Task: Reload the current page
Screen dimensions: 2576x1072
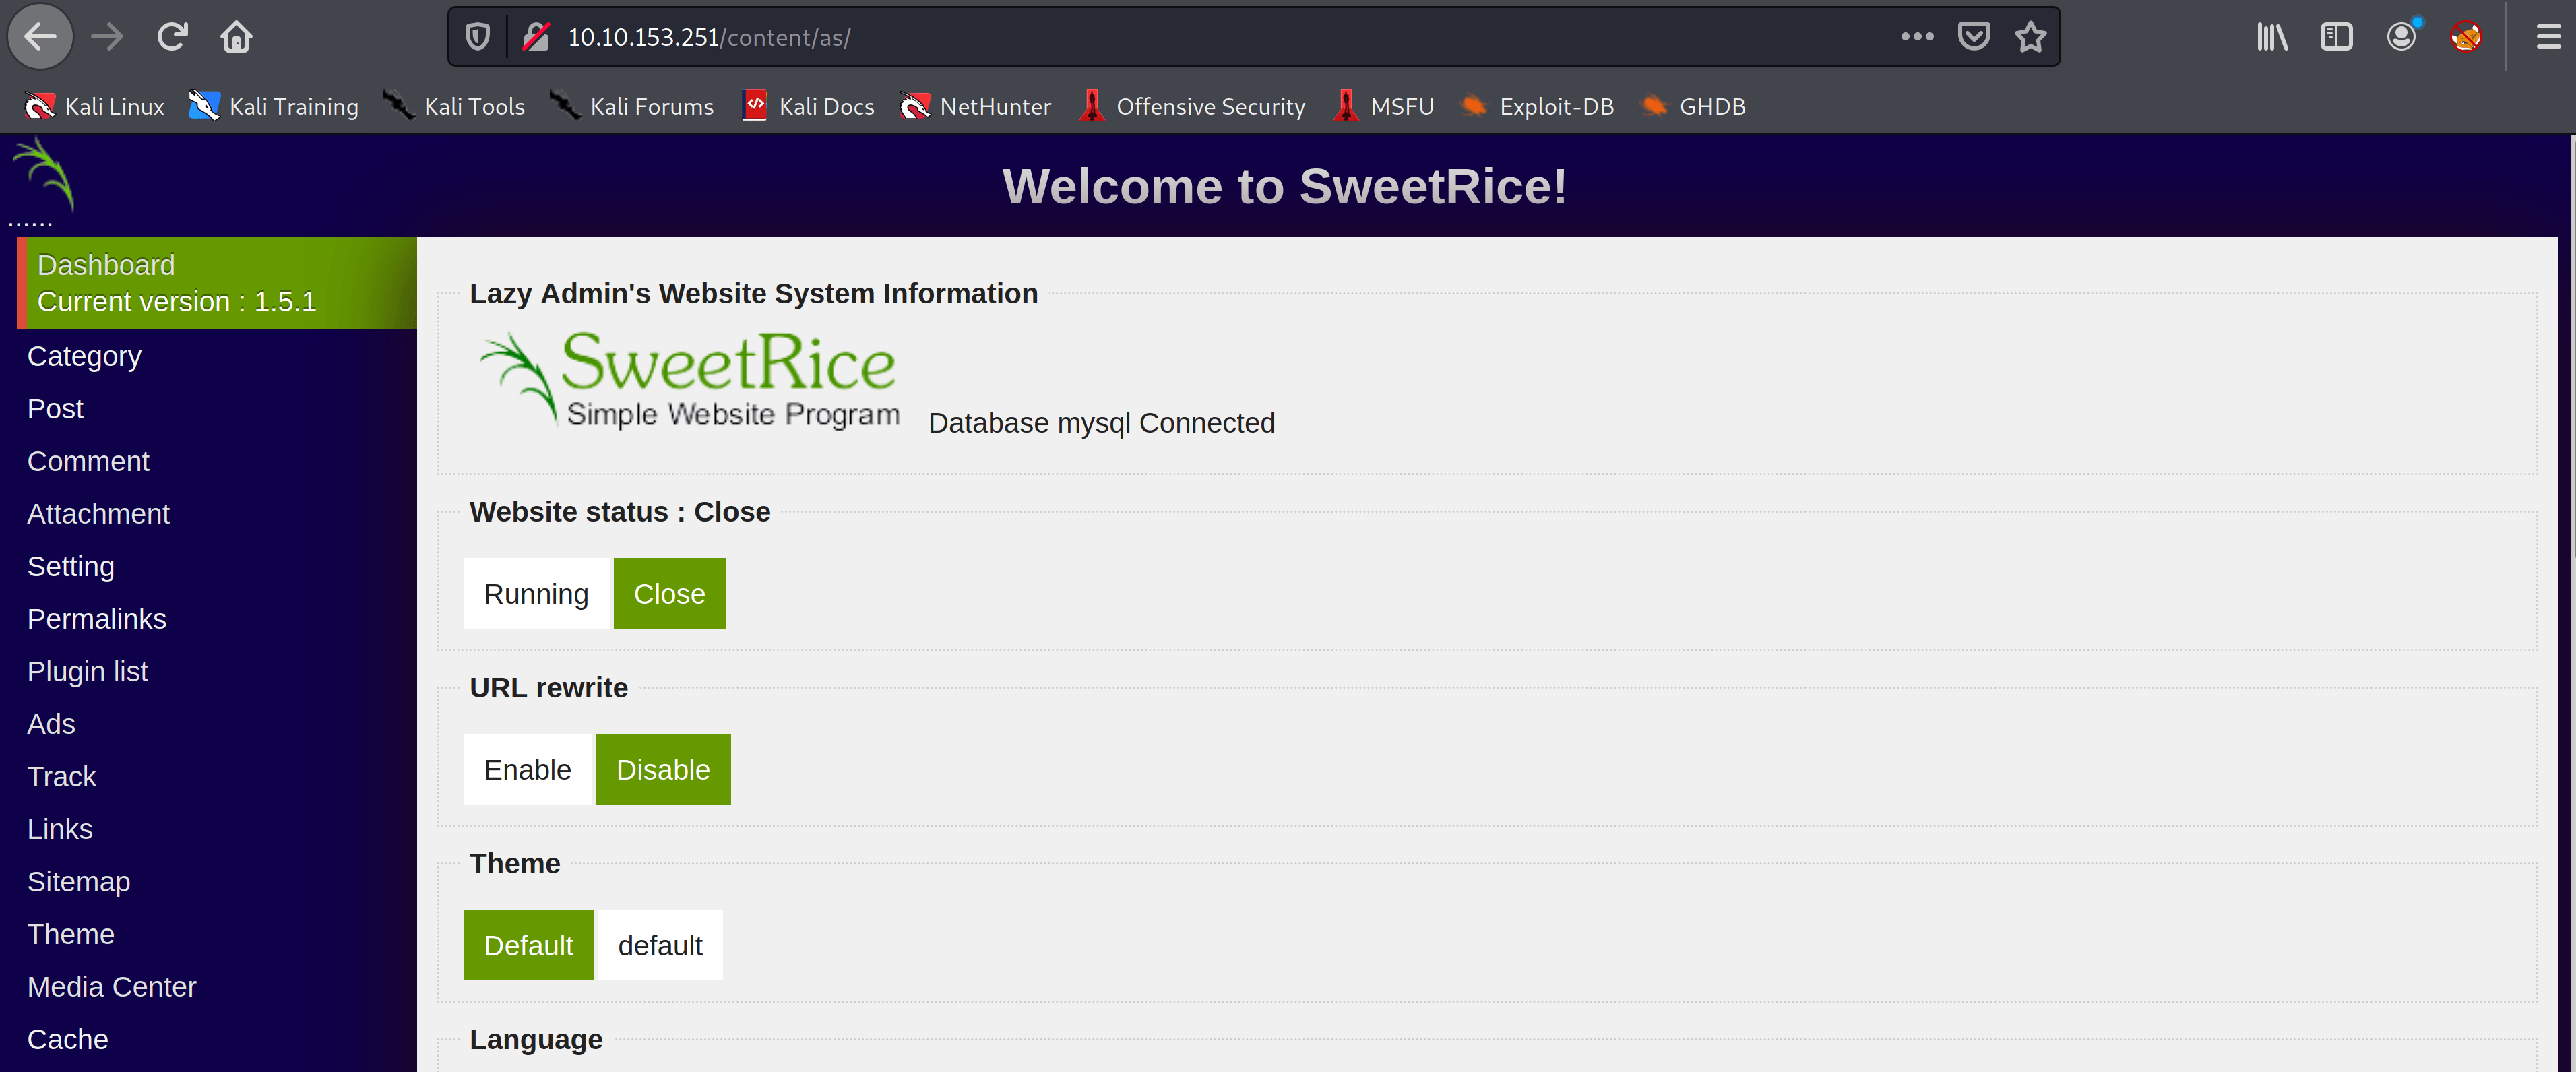Action: tap(172, 37)
